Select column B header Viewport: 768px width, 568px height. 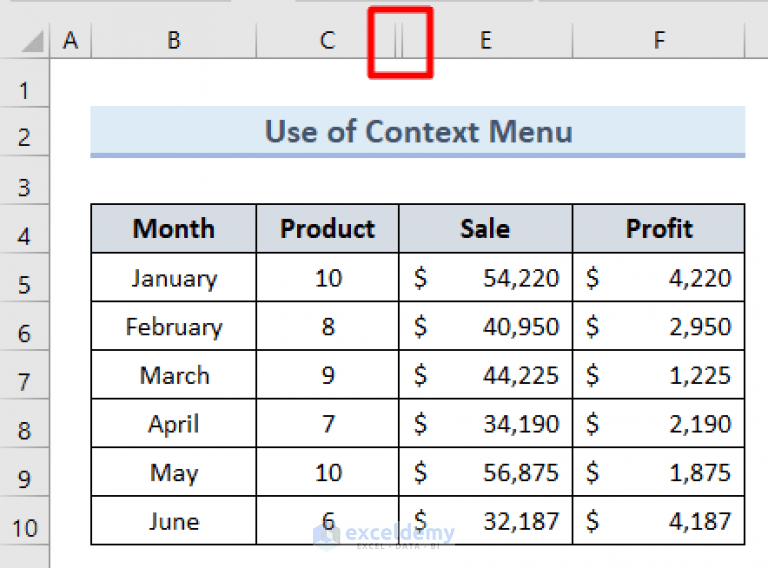coord(173,40)
